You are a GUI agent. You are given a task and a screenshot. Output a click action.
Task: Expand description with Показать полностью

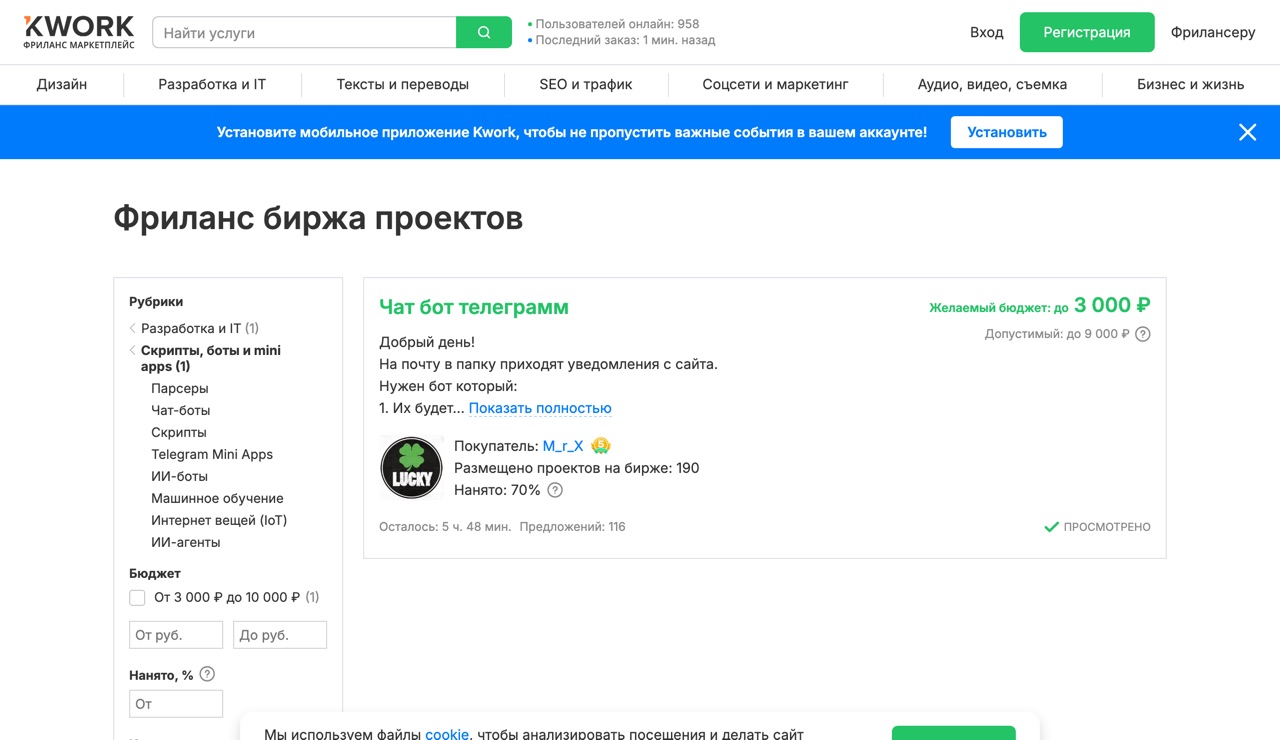coord(540,408)
